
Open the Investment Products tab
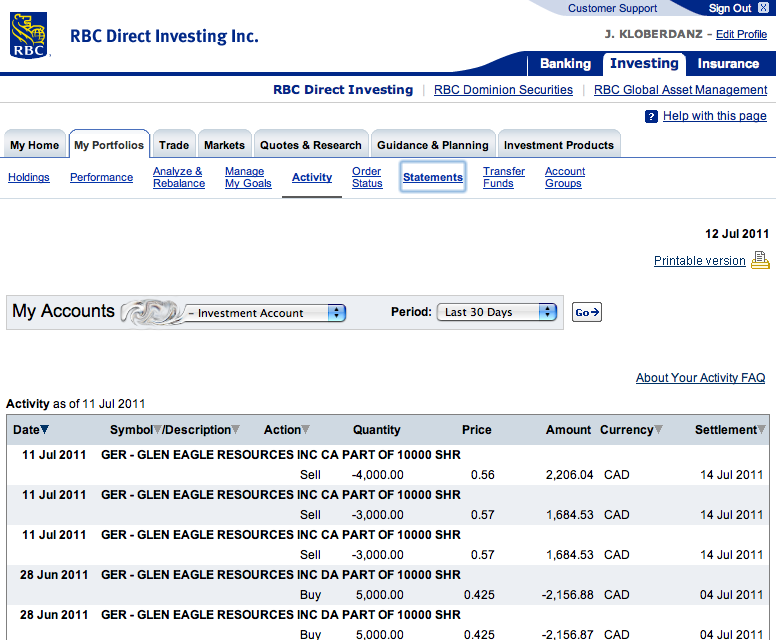tap(559, 145)
